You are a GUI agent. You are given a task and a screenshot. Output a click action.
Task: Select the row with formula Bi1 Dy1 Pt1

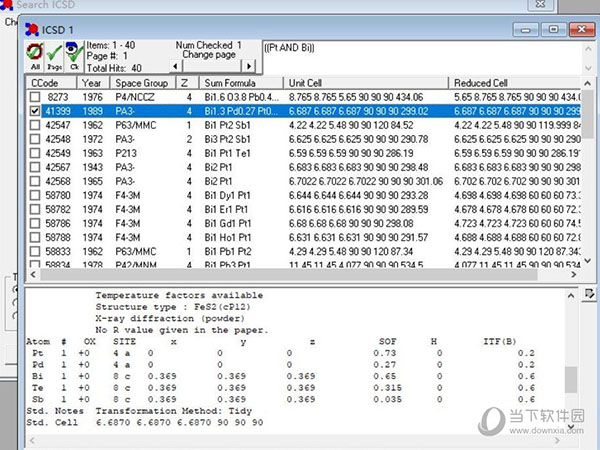305,195
